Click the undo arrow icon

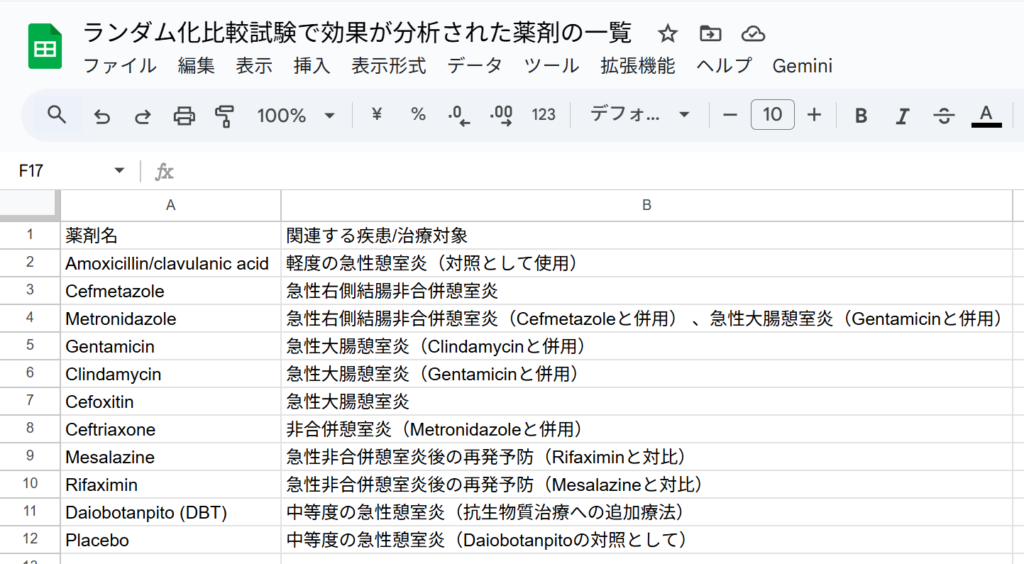click(x=102, y=116)
